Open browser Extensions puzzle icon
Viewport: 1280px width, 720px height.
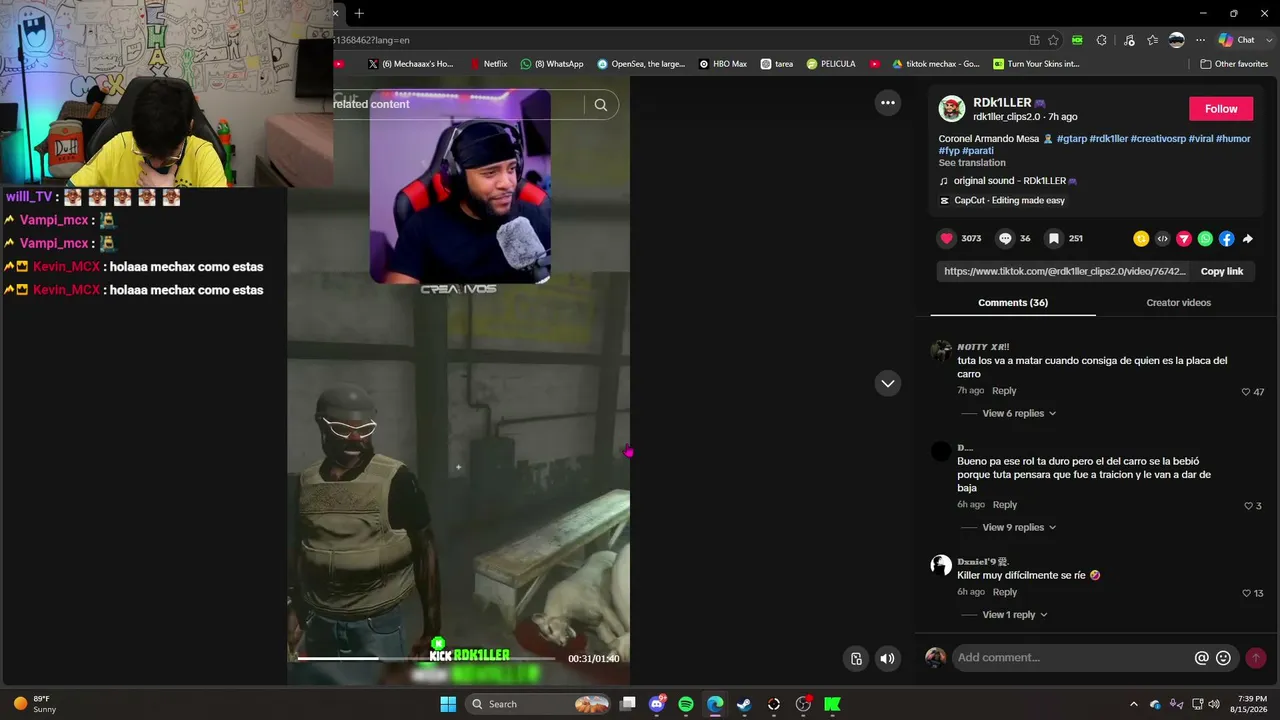pos(1101,40)
